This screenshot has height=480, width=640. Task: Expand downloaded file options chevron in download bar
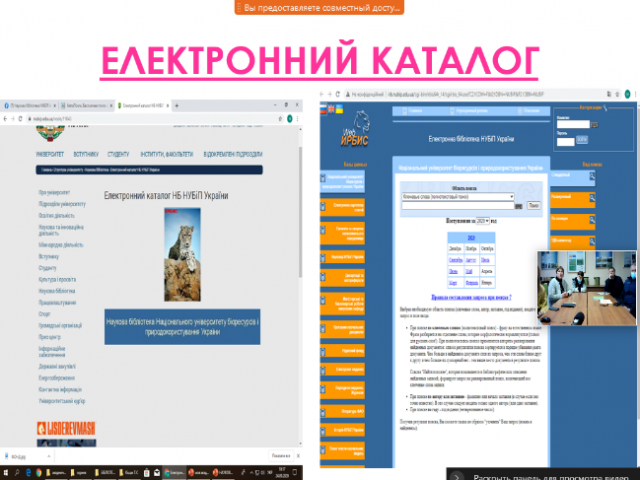(49, 456)
